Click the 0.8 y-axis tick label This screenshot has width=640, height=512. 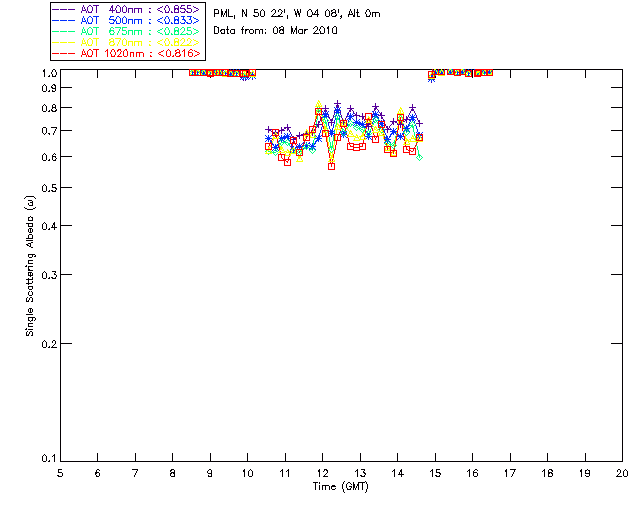49,108
